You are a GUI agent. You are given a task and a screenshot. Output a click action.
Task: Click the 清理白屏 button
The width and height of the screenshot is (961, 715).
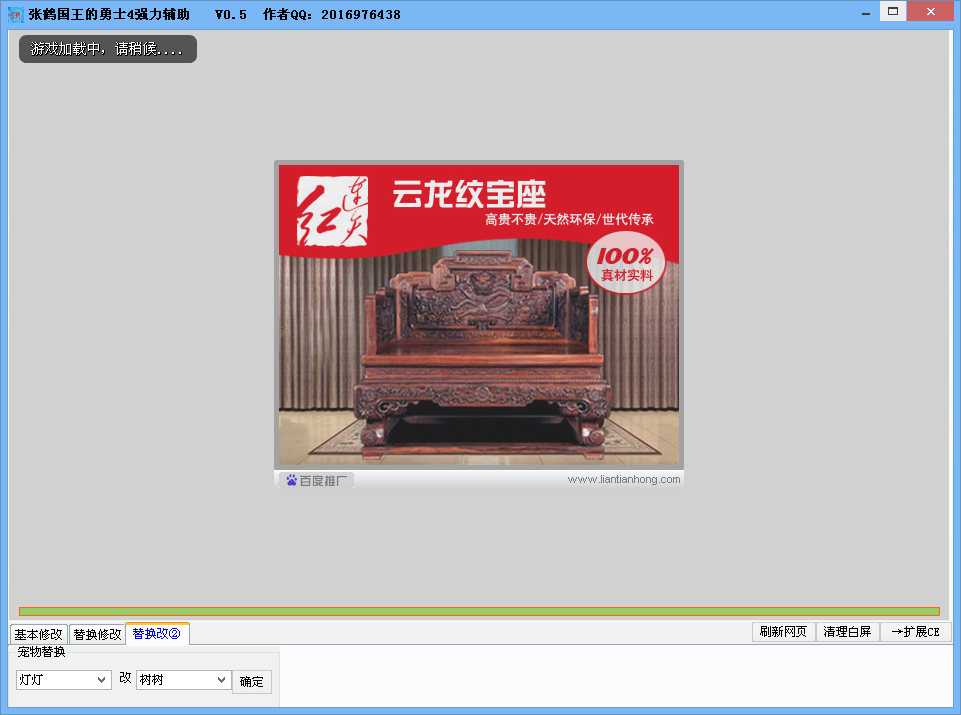click(x=847, y=632)
